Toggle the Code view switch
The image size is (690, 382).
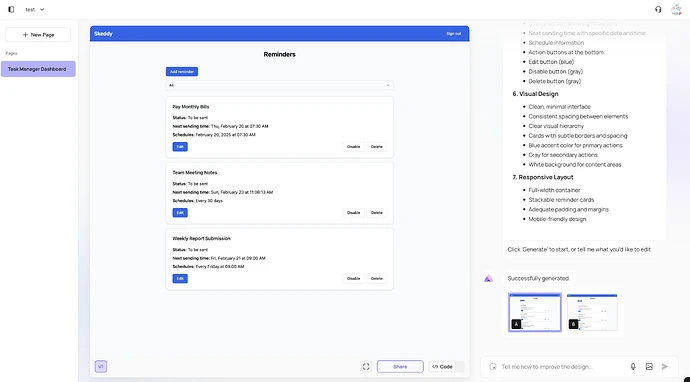[446, 367]
